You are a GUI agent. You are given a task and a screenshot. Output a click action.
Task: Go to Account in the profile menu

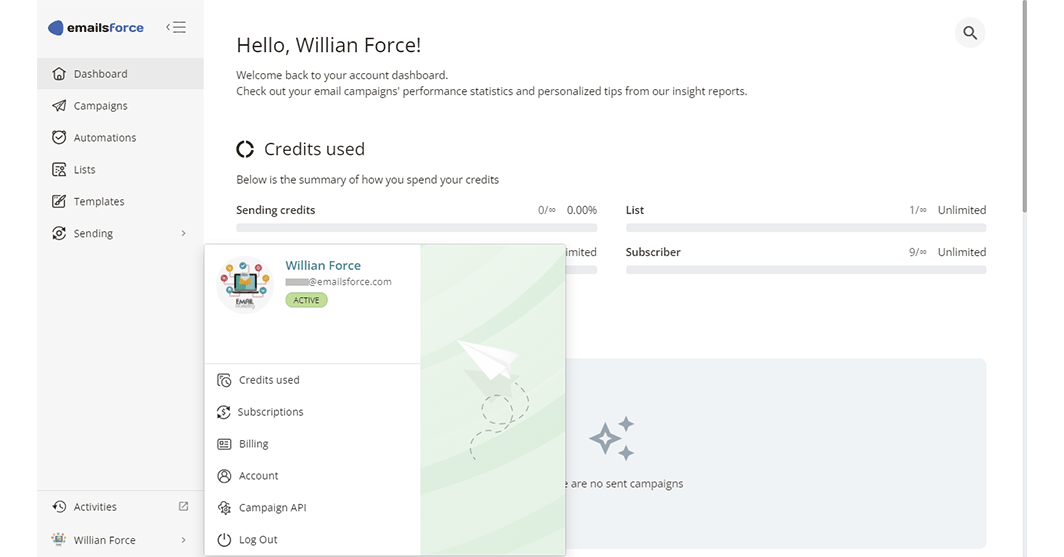(258, 476)
